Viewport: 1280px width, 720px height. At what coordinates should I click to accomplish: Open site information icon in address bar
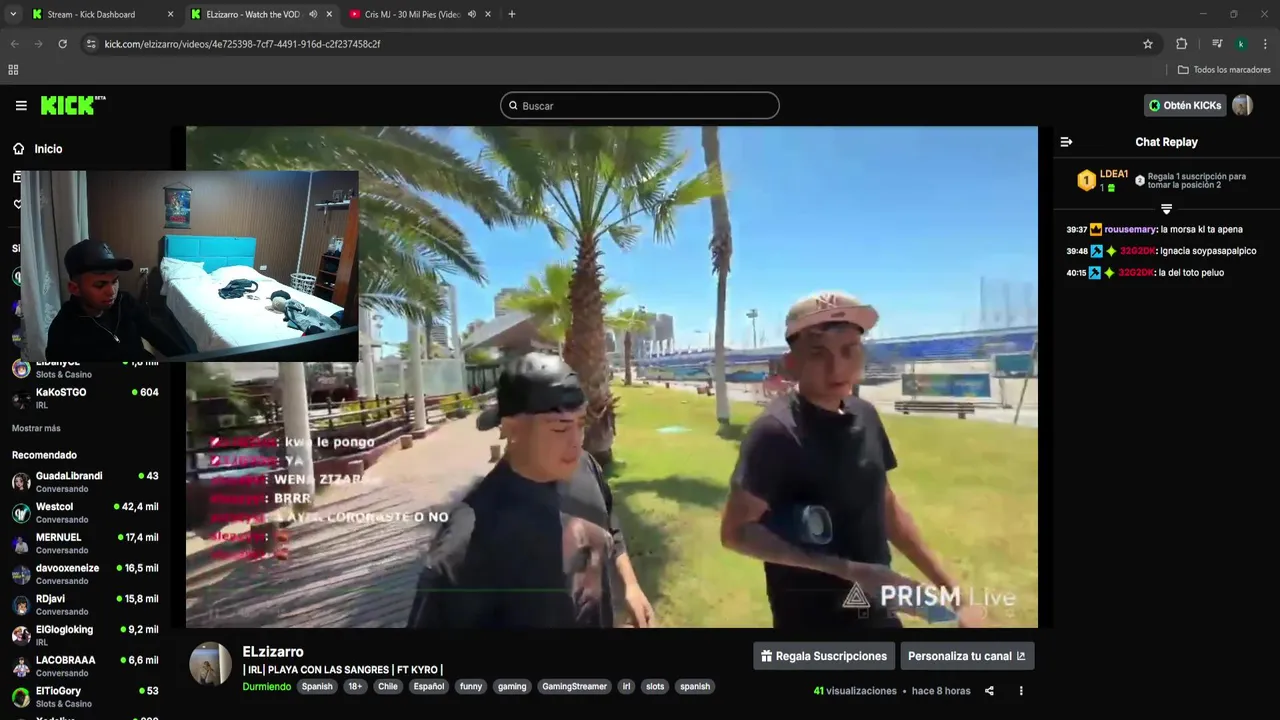[x=91, y=44]
